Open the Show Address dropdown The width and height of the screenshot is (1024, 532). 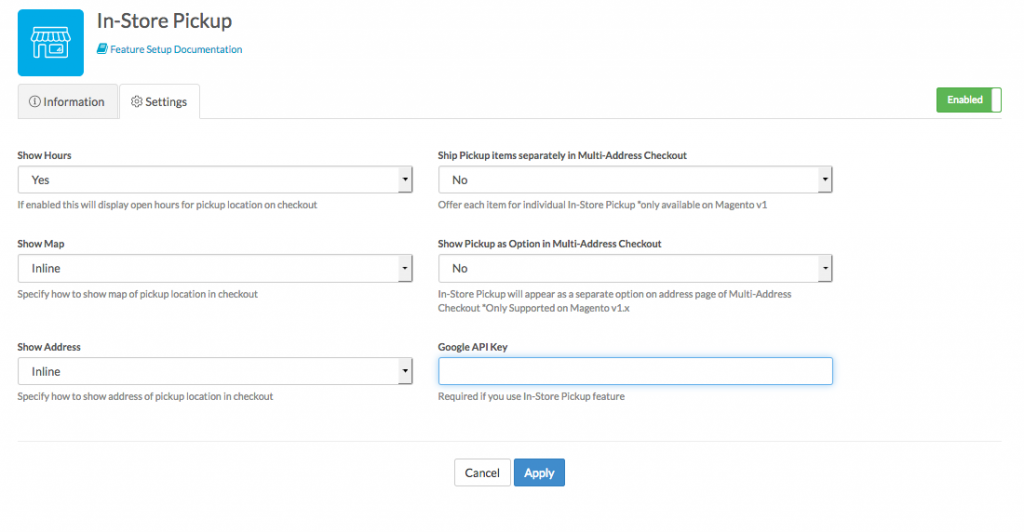coord(215,371)
